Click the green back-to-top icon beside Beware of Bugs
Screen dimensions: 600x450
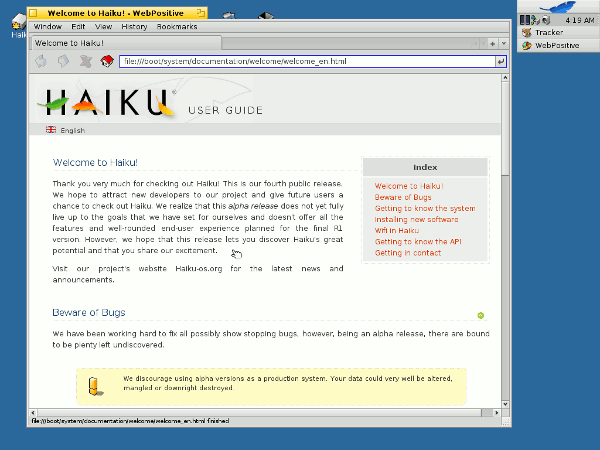click(x=481, y=315)
